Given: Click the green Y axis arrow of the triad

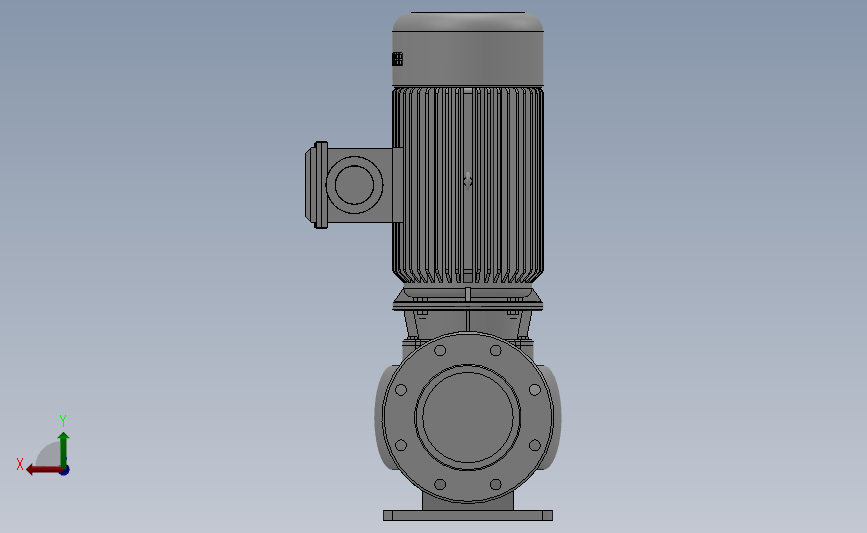Looking at the screenshot, I should click(x=64, y=450).
